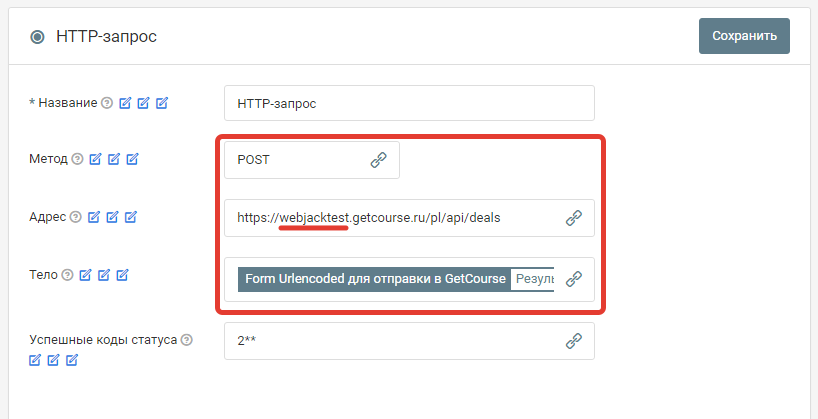This screenshot has height=419, width=818.
Task: Click the help icon next to Тело
Action: 67,274
